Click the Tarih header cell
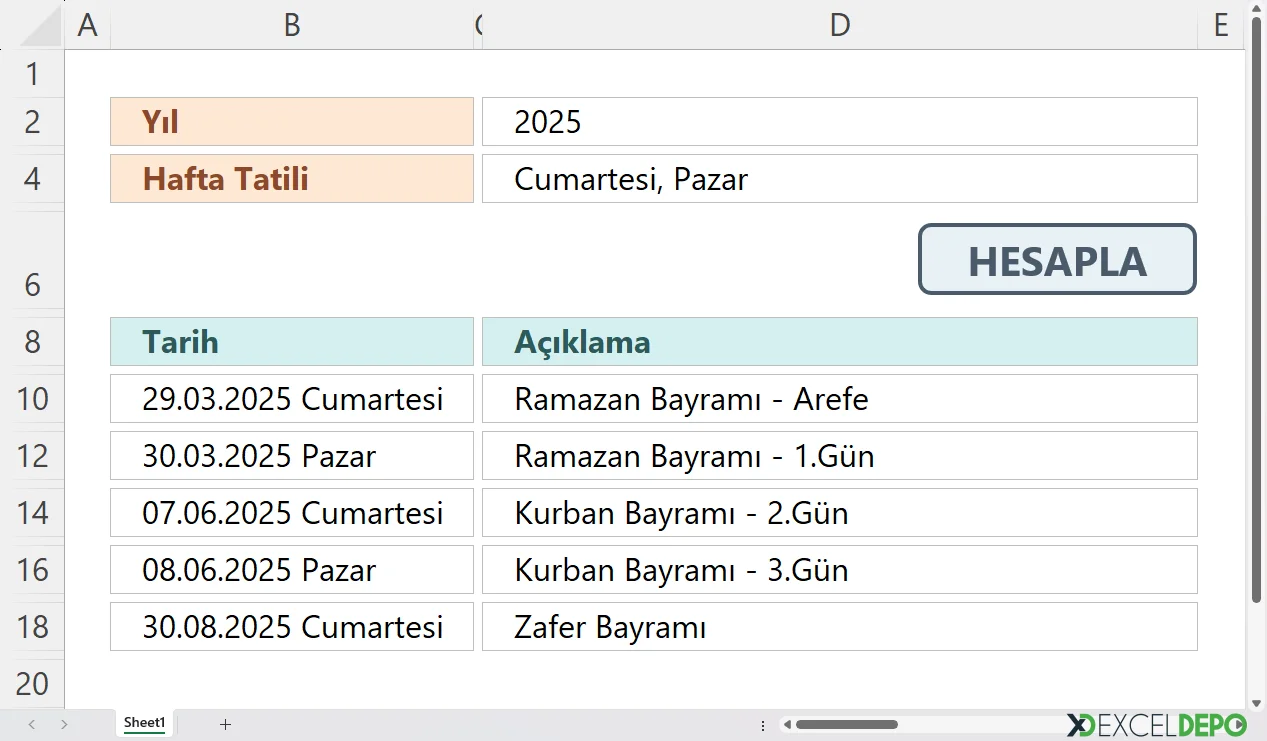Viewport: 1267px width, 741px height. [291, 341]
